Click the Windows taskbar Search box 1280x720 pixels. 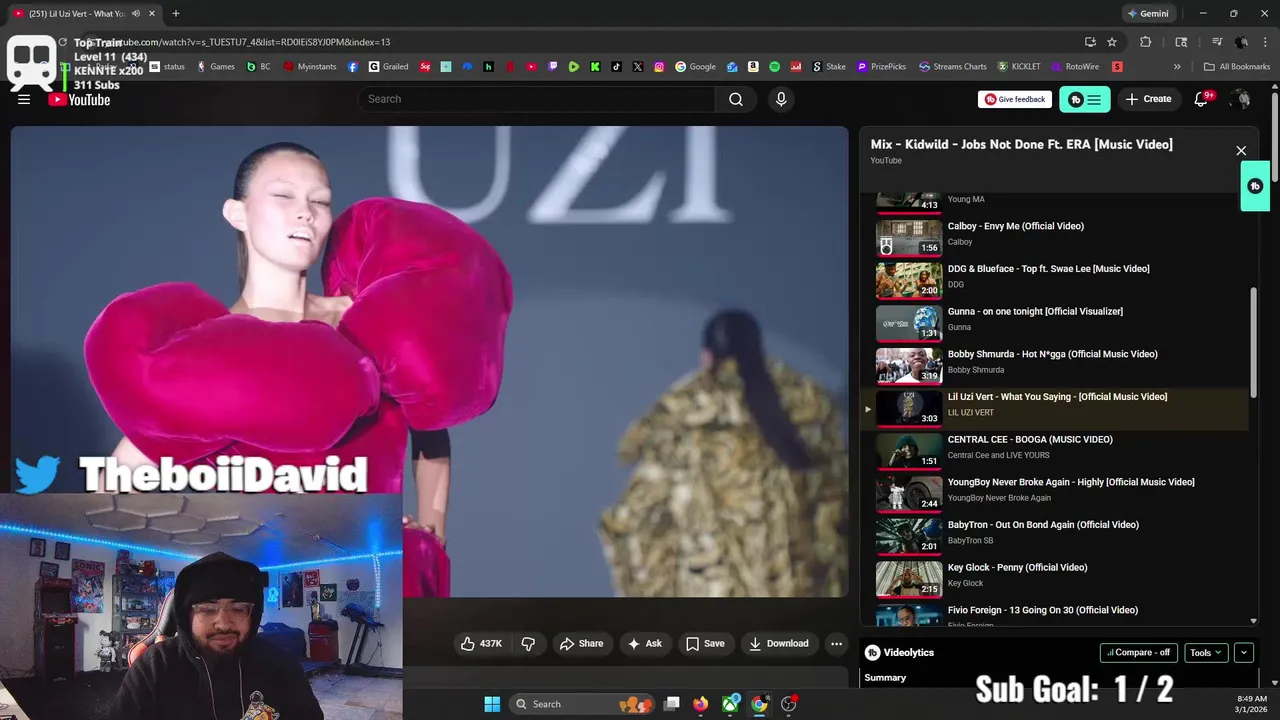pyautogui.click(x=582, y=704)
